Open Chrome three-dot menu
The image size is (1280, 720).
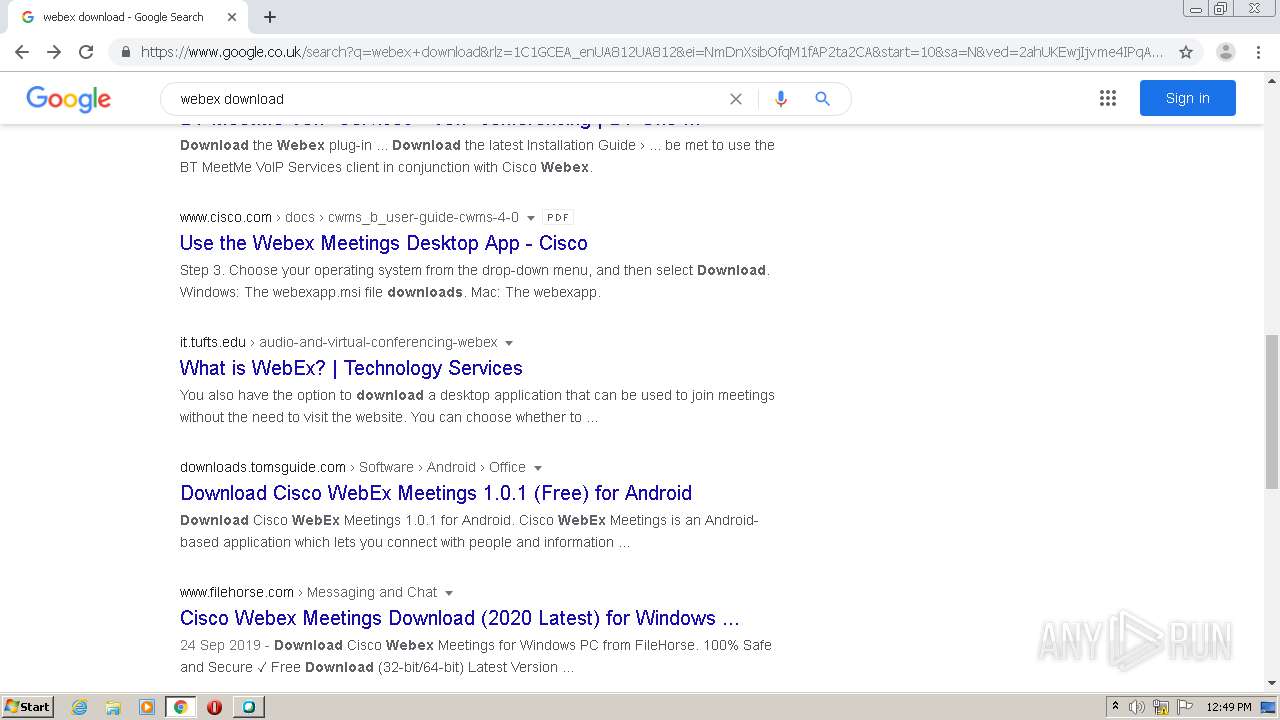click(1258, 52)
